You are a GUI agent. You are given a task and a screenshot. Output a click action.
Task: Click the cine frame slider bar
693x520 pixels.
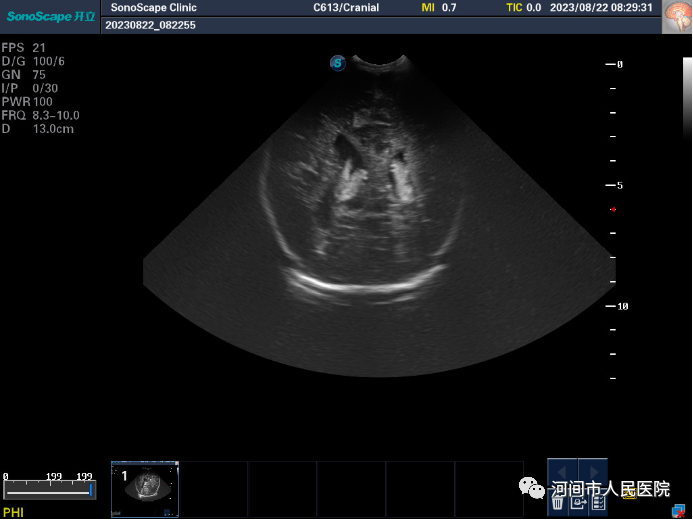pos(48,490)
